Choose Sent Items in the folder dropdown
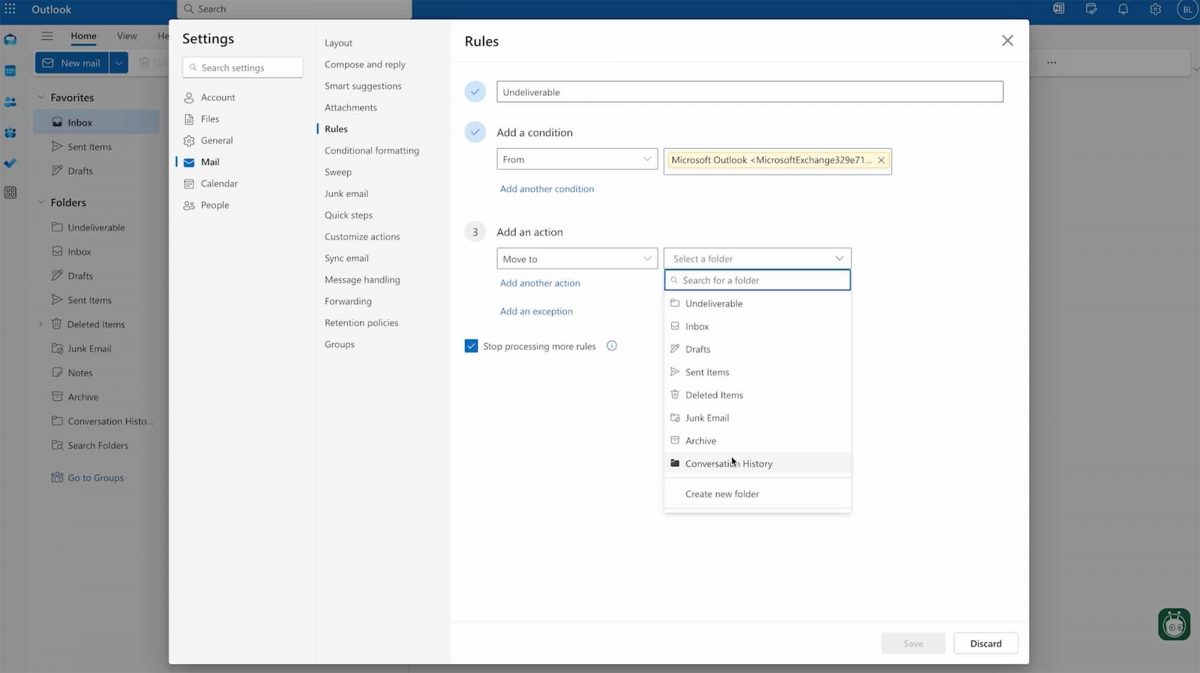This screenshot has width=1200, height=673. point(757,372)
